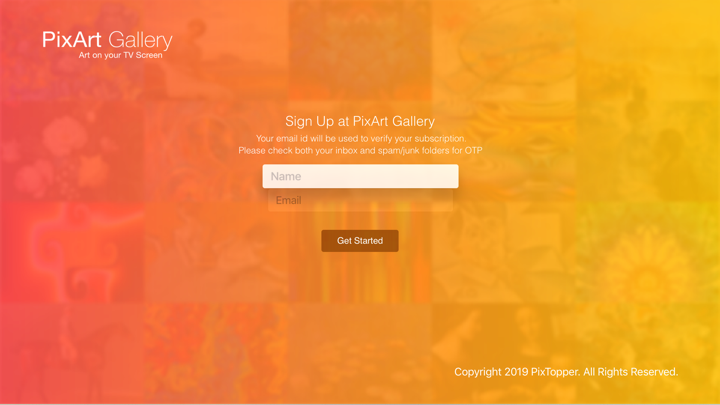
Task: Select the Email input field
Action: click(x=360, y=200)
